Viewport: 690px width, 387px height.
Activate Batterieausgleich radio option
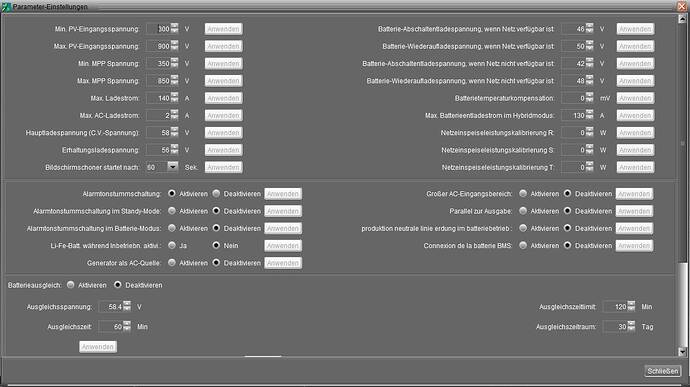tap(70, 285)
